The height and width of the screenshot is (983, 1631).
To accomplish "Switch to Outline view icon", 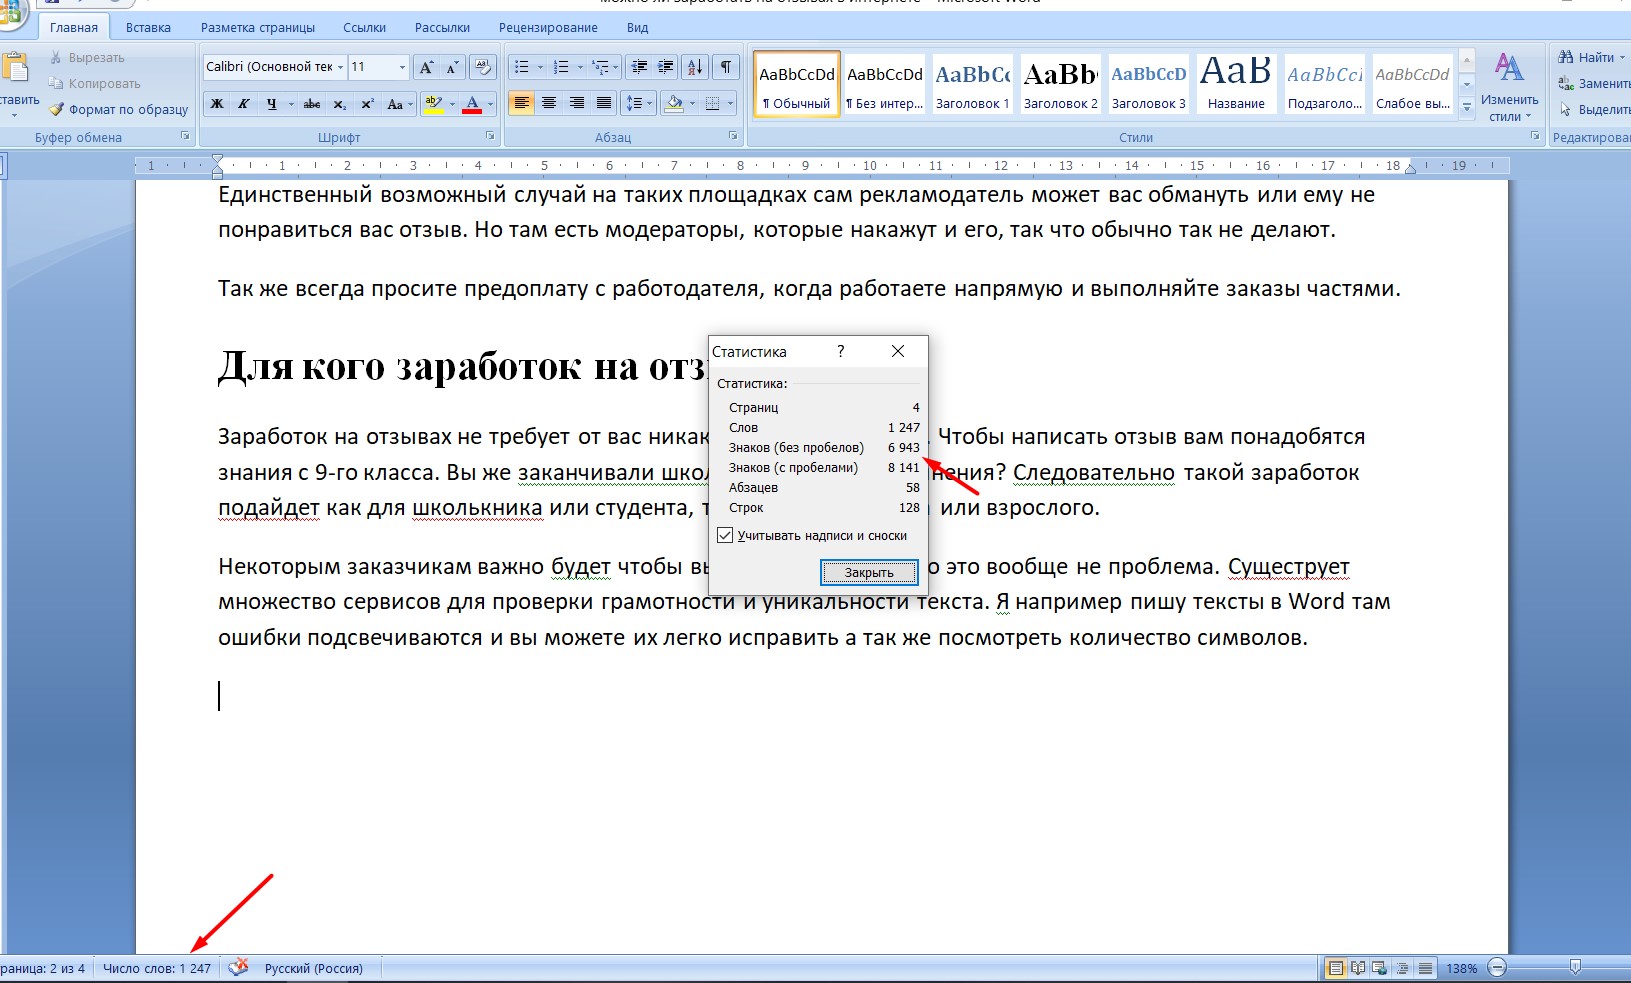I will click(x=1403, y=968).
